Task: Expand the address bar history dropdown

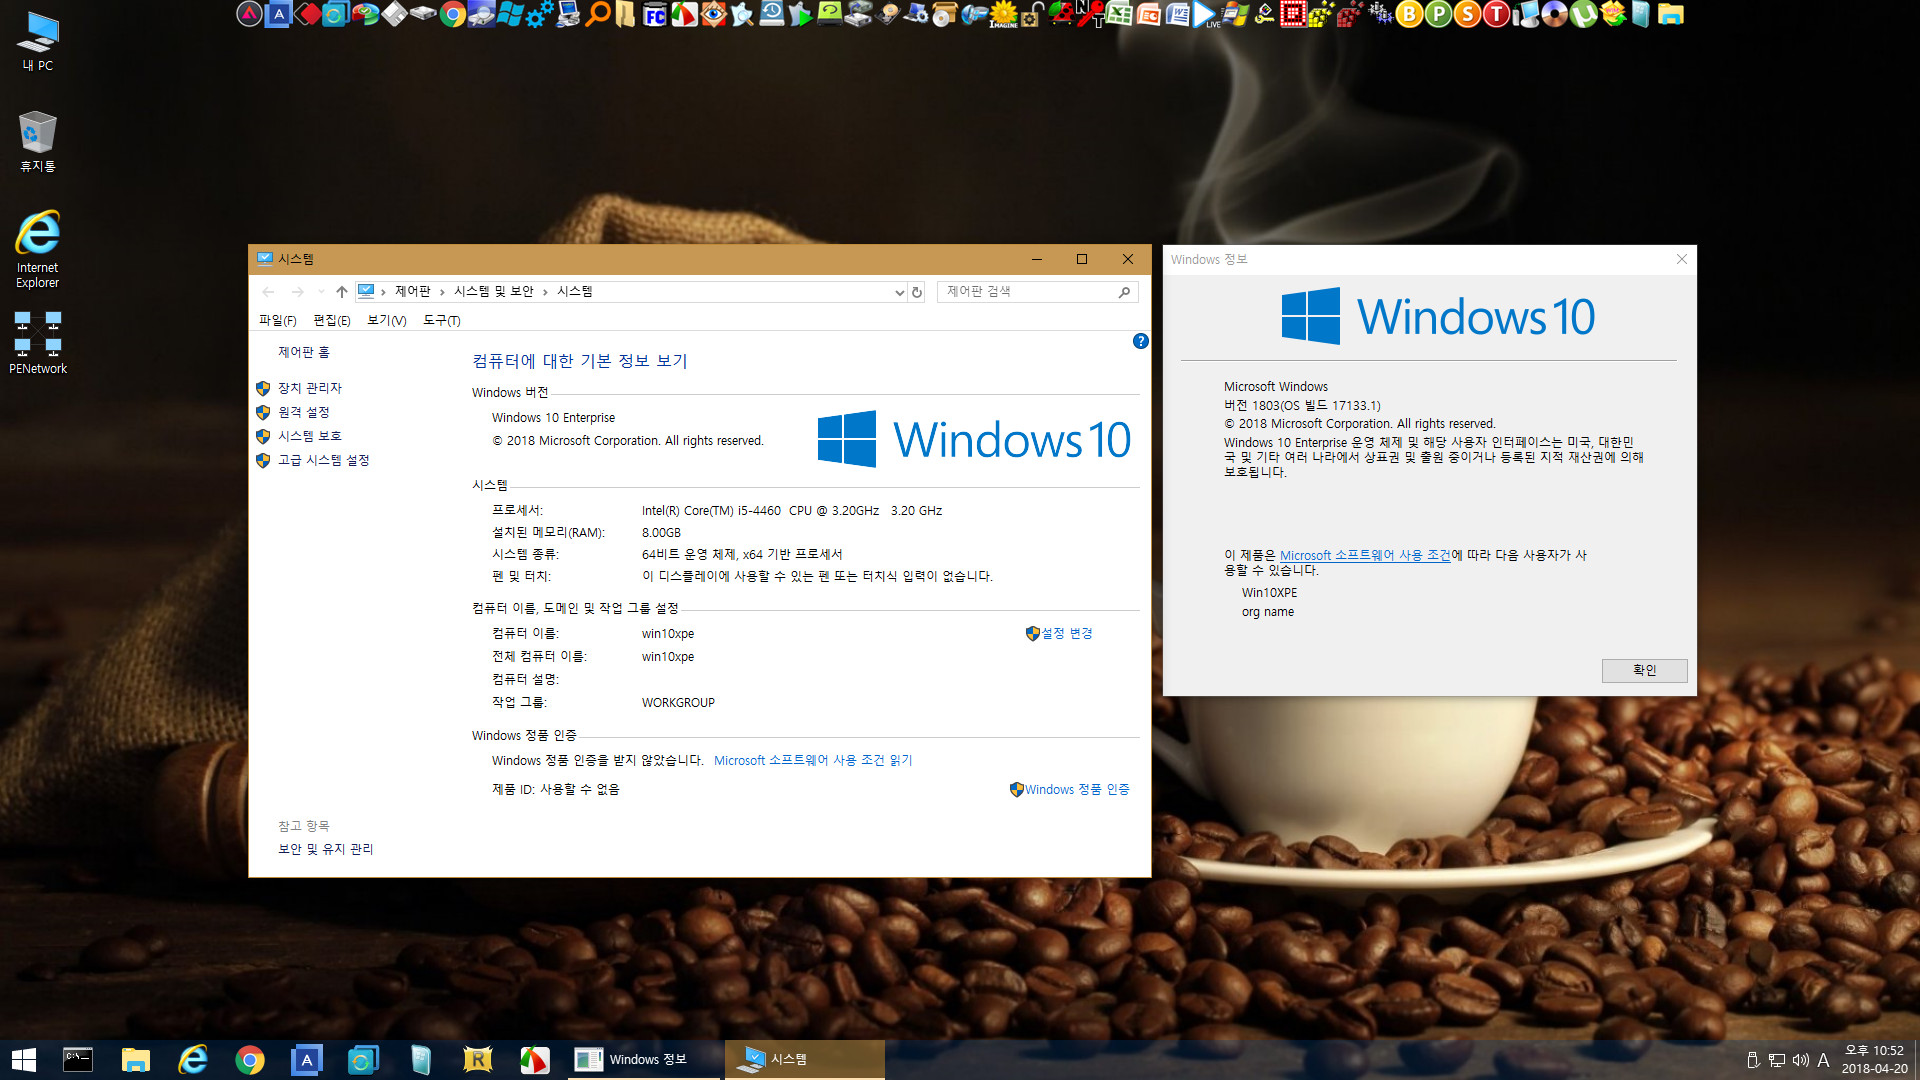Action: [x=899, y=292]
